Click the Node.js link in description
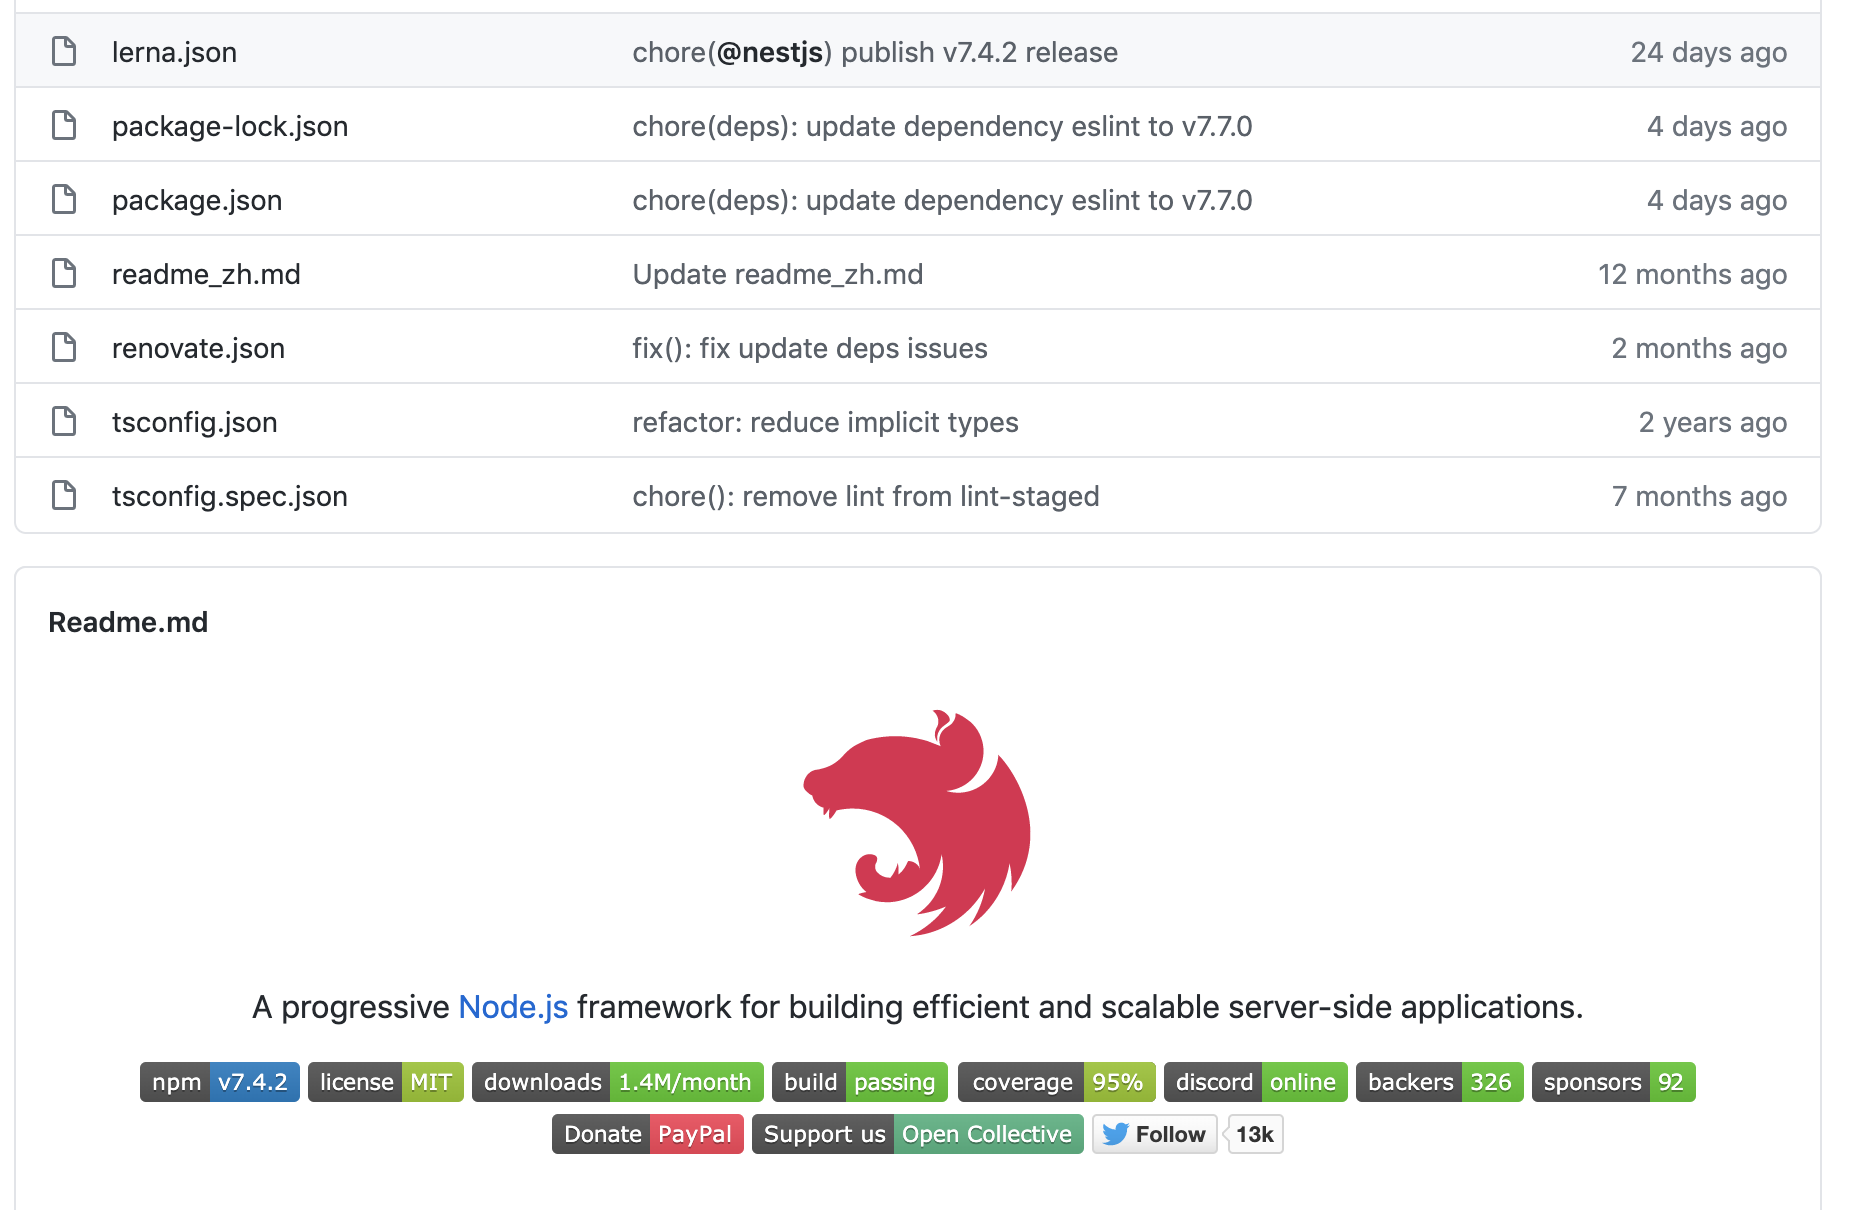The height and width of the screenshot is (1210, 1850). (513, 1007)
